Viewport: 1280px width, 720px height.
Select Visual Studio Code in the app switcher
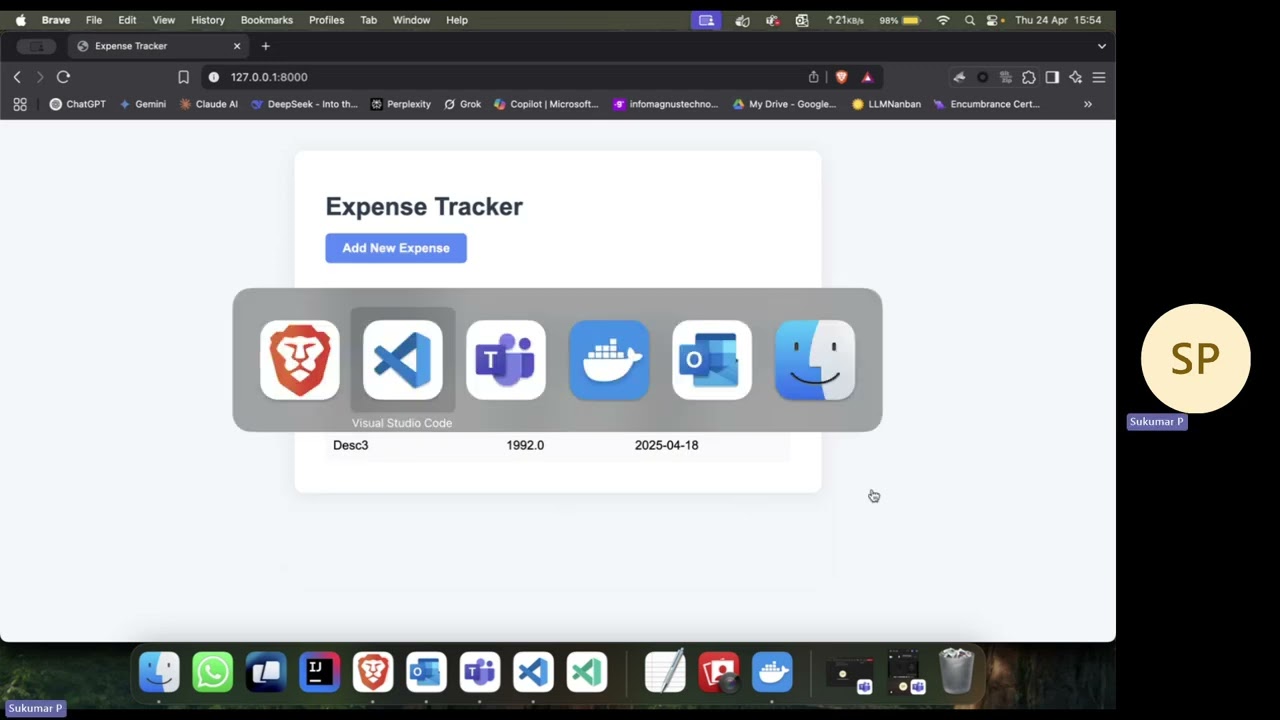[403, 360]
